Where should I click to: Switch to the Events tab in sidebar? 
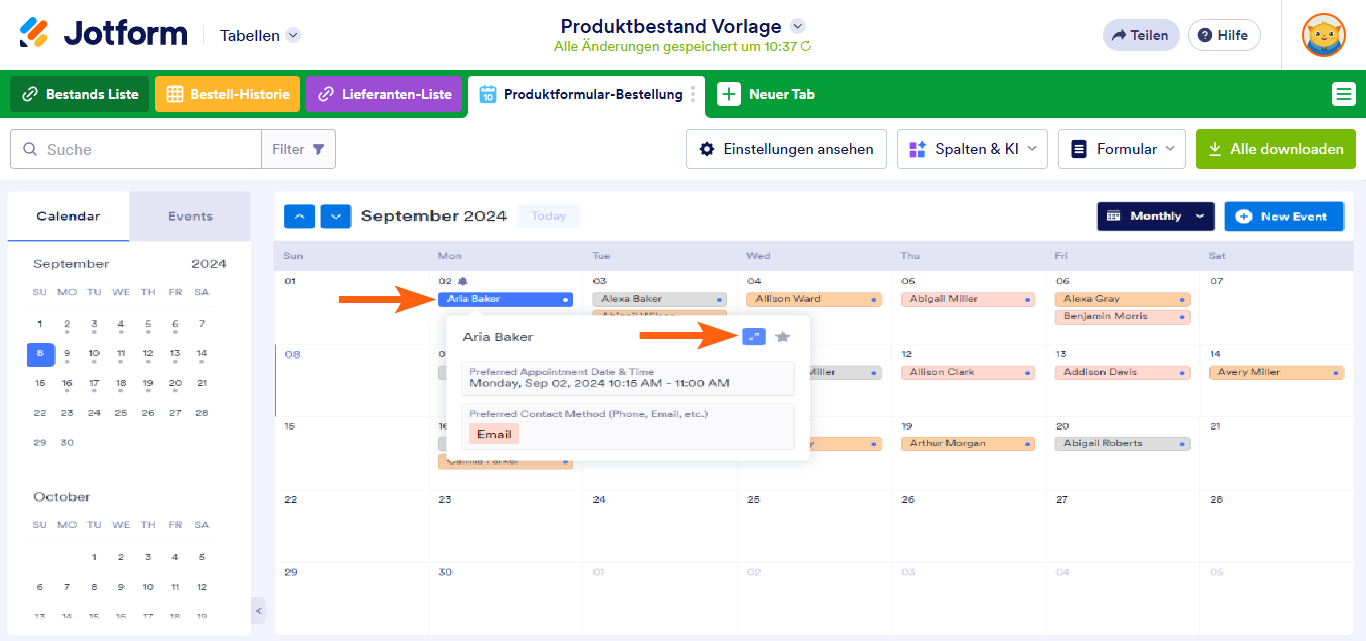coord(190,216)
